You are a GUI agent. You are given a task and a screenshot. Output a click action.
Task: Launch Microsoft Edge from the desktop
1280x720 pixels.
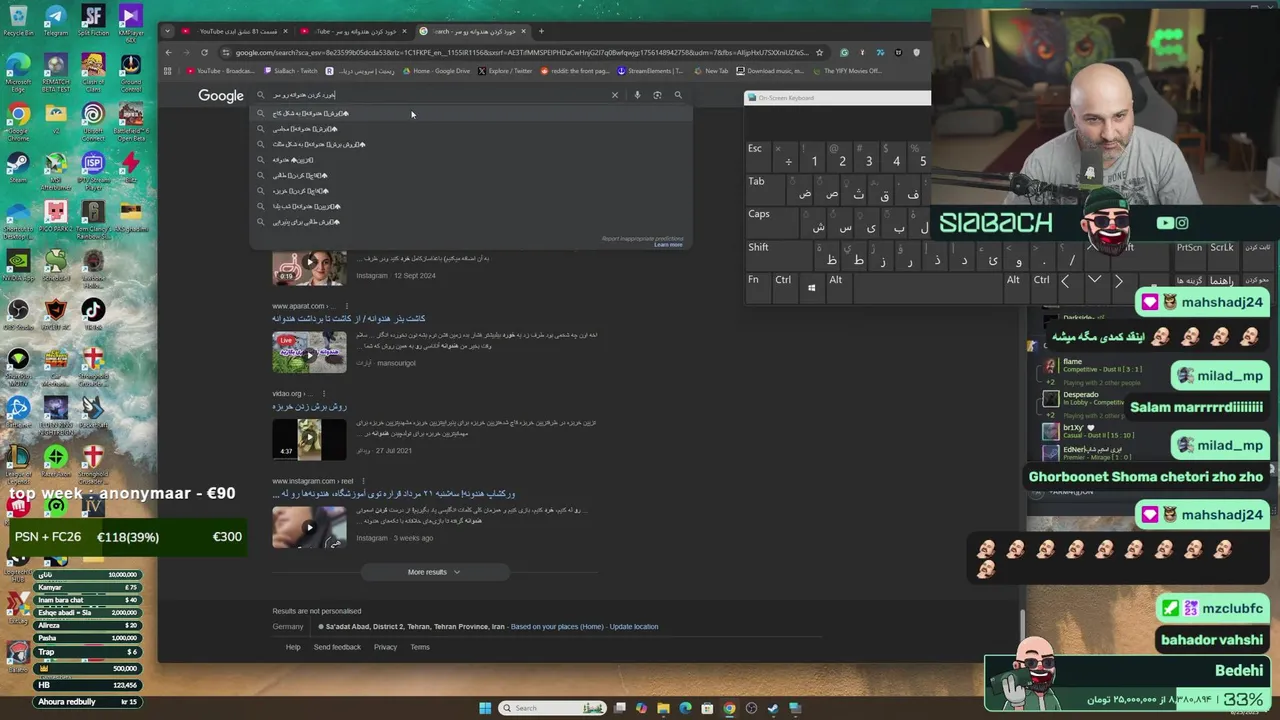click(x=18, y=72)
